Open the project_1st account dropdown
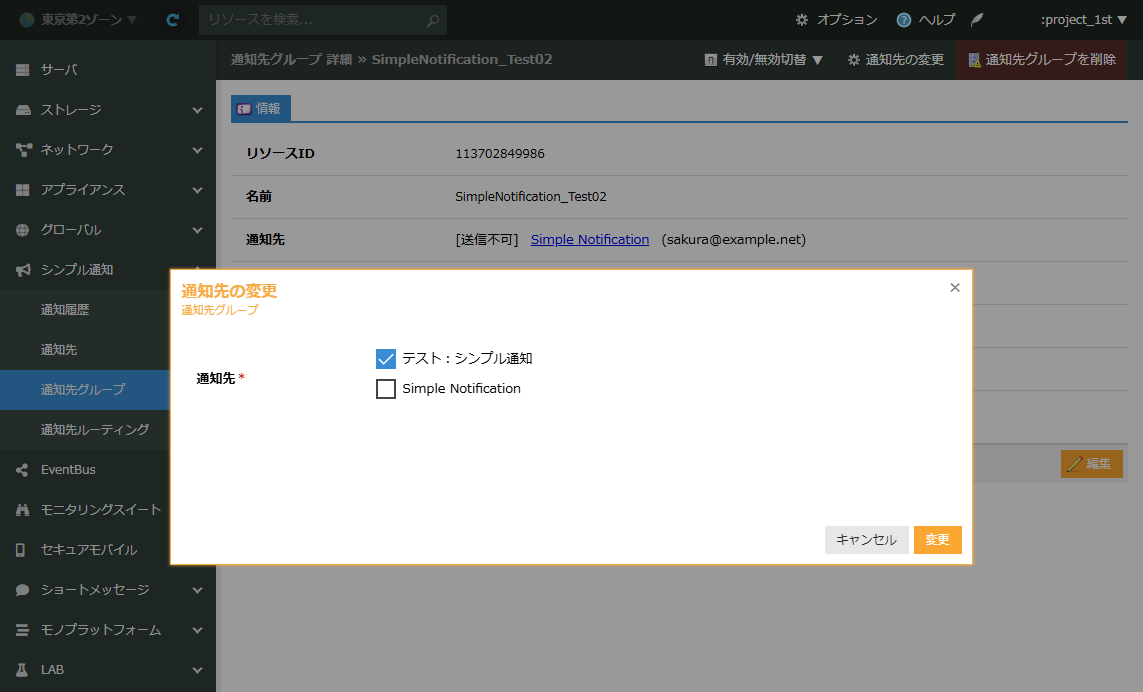This screenshot has width=1143, height=692. 1083,20
